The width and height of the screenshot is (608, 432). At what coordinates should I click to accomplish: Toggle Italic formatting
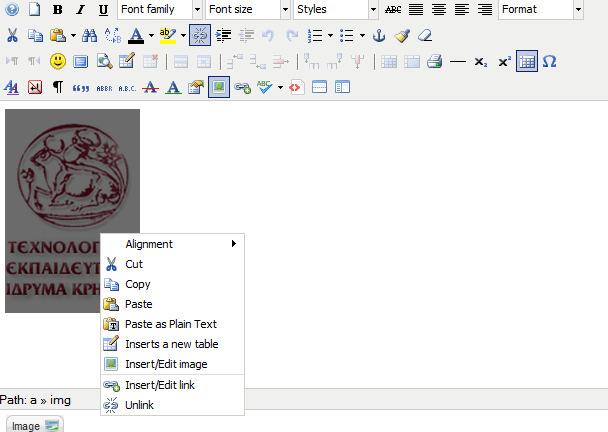point(80,9)
